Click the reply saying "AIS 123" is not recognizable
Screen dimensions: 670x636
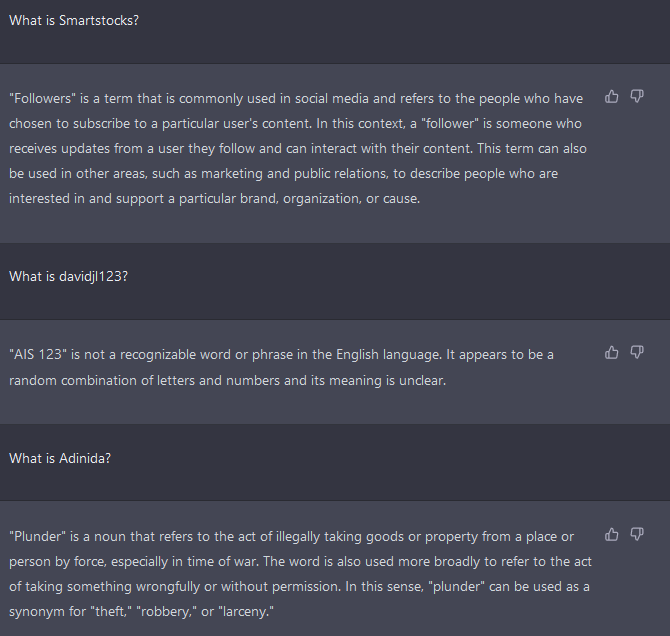click(x=281, y=367)
